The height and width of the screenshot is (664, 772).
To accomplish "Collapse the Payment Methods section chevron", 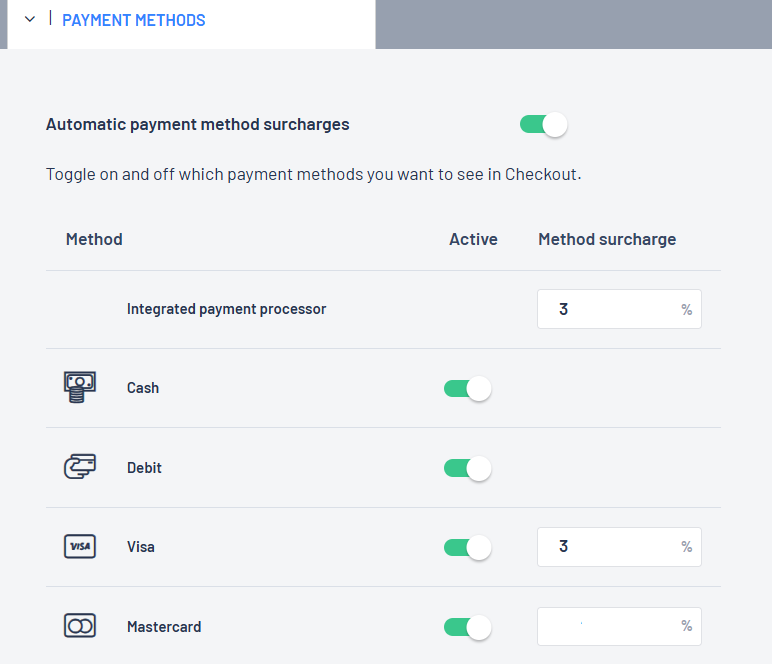I will (x=30, y=20).
